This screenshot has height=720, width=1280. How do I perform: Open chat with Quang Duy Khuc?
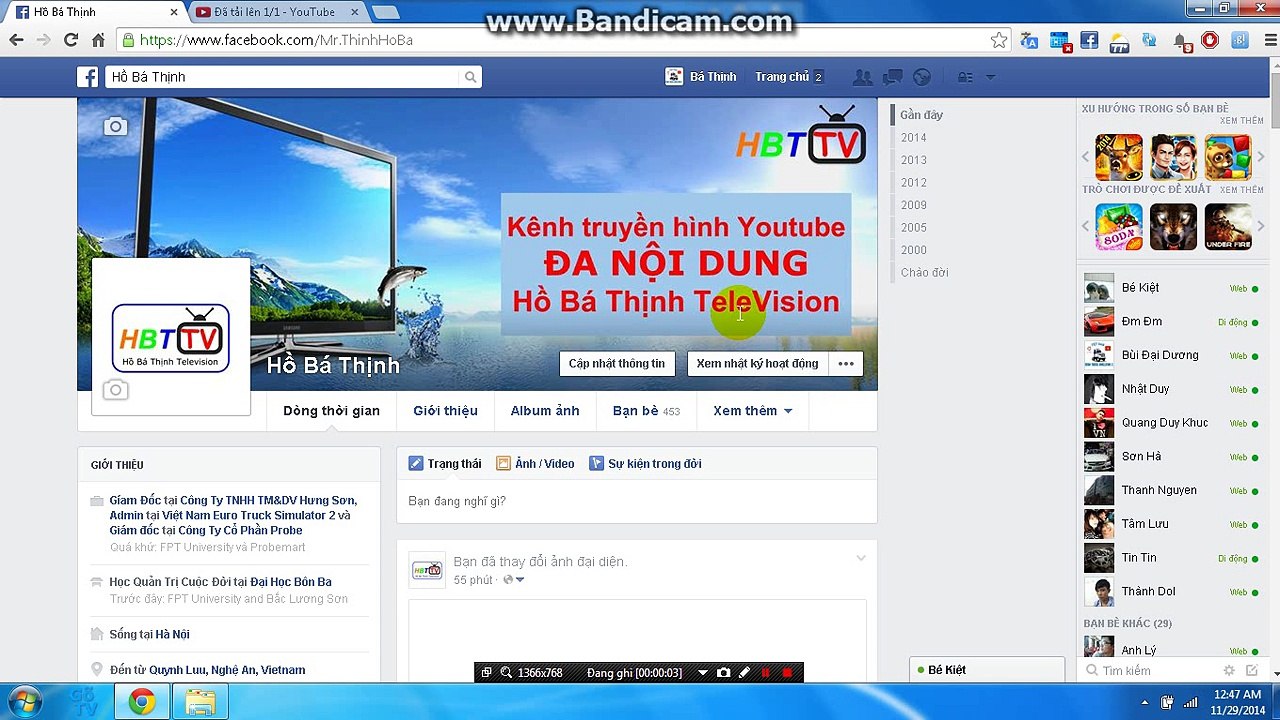click(x=1172, y=423)
